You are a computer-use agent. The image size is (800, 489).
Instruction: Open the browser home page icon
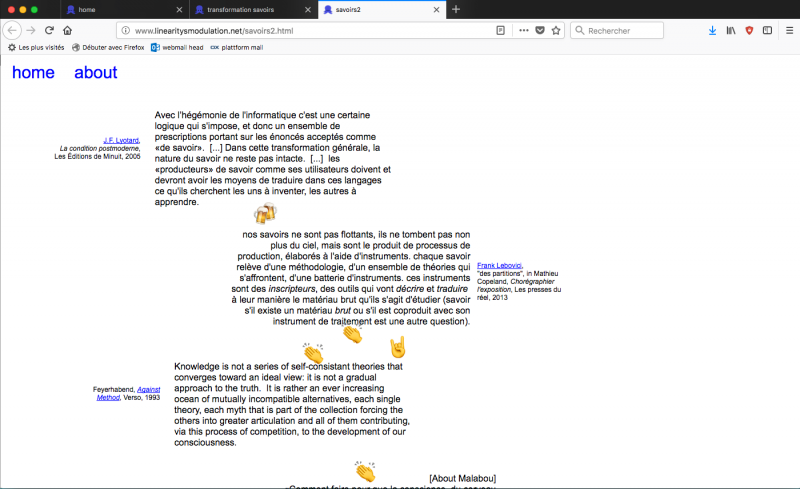pos(67,31)
